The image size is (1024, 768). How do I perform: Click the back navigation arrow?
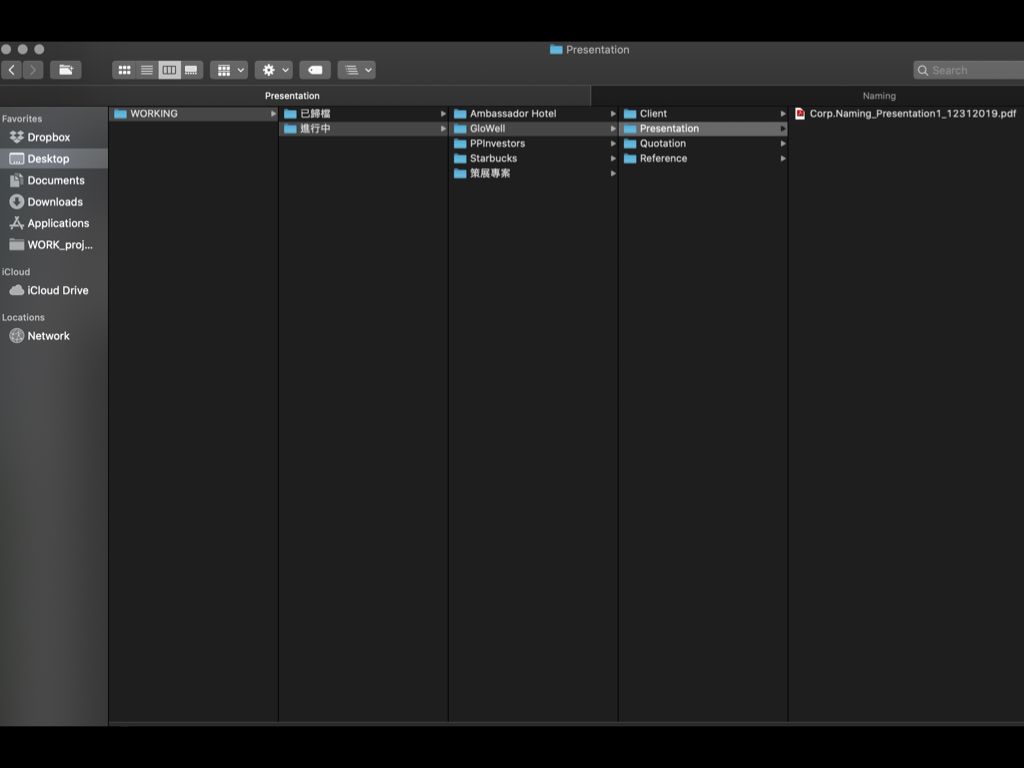pos(12,70)
